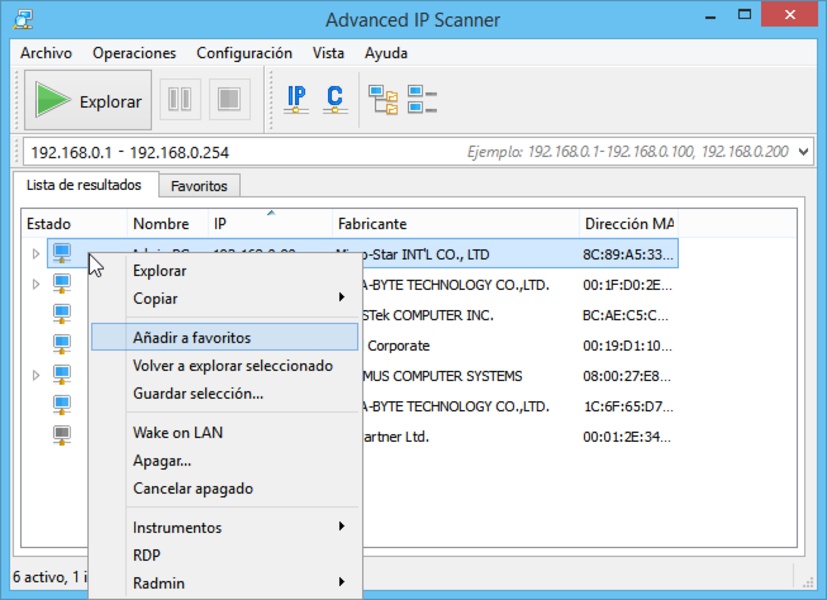Click the collapse all tree icon

[x=422, y=100]
